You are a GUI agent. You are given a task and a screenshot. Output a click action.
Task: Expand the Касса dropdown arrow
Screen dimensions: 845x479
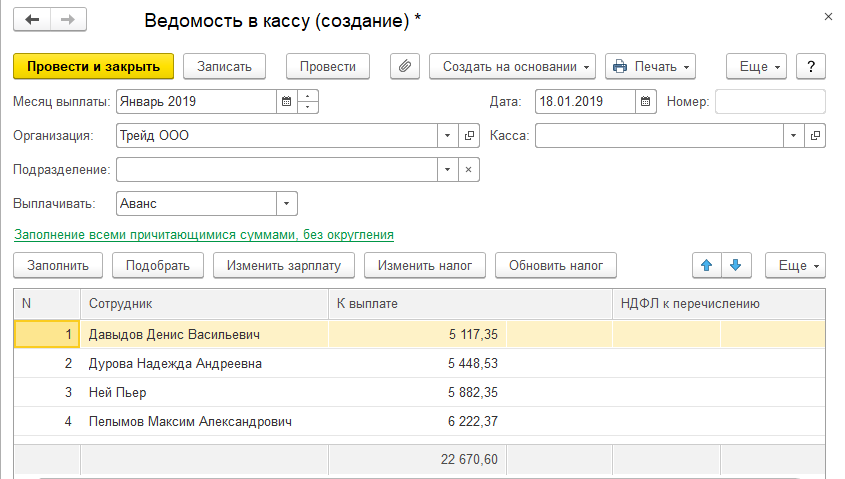[793, 136]
